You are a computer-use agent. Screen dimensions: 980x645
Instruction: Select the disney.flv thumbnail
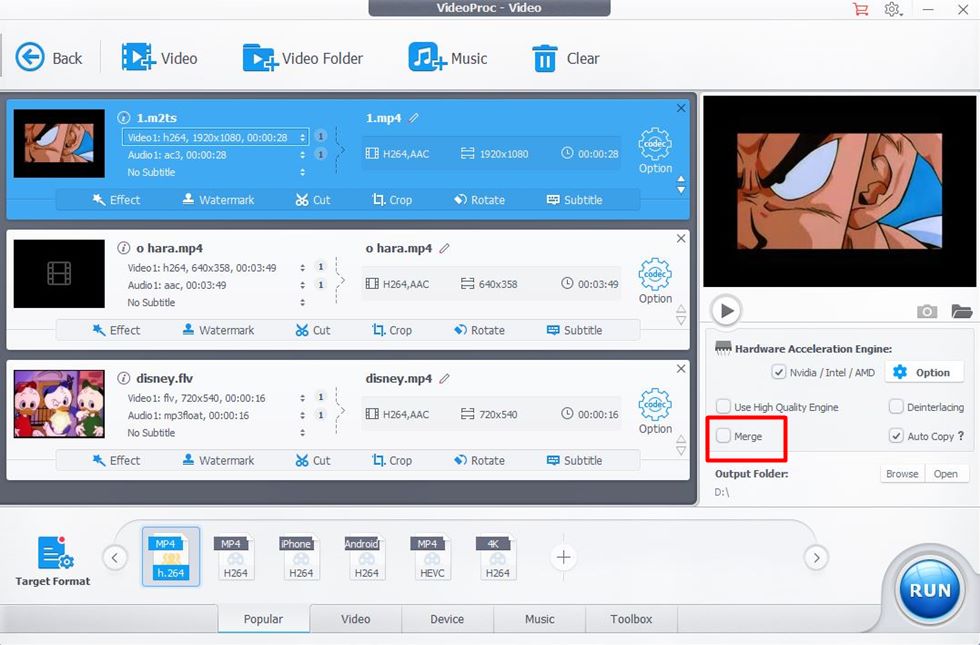tap(59, 404)
